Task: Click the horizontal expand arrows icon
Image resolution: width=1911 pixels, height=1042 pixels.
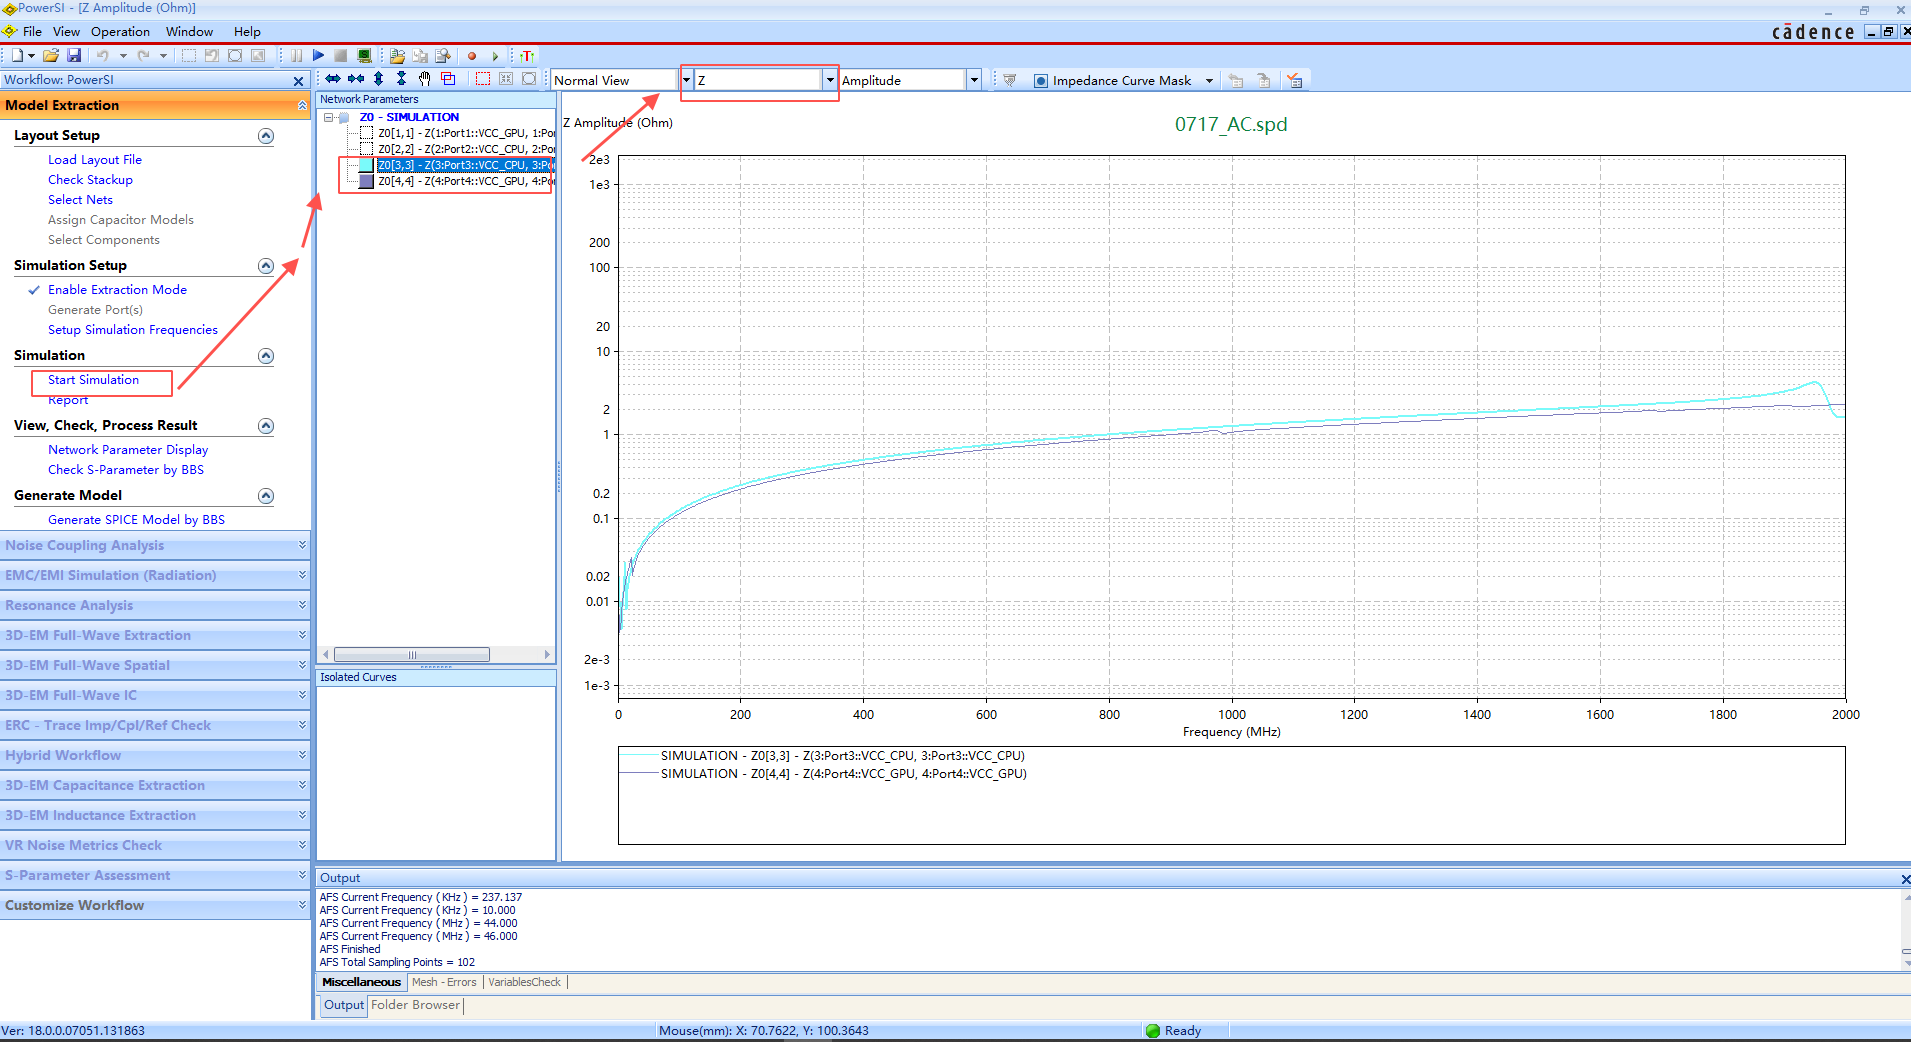Action: 333,79
